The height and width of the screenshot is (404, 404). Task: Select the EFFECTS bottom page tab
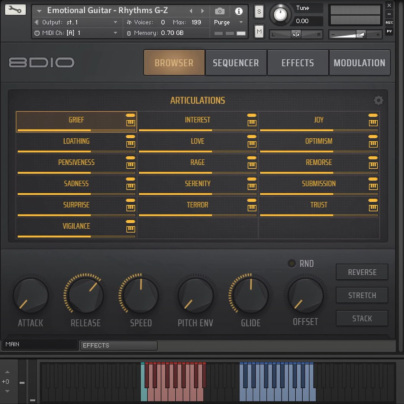pos(118,345)
